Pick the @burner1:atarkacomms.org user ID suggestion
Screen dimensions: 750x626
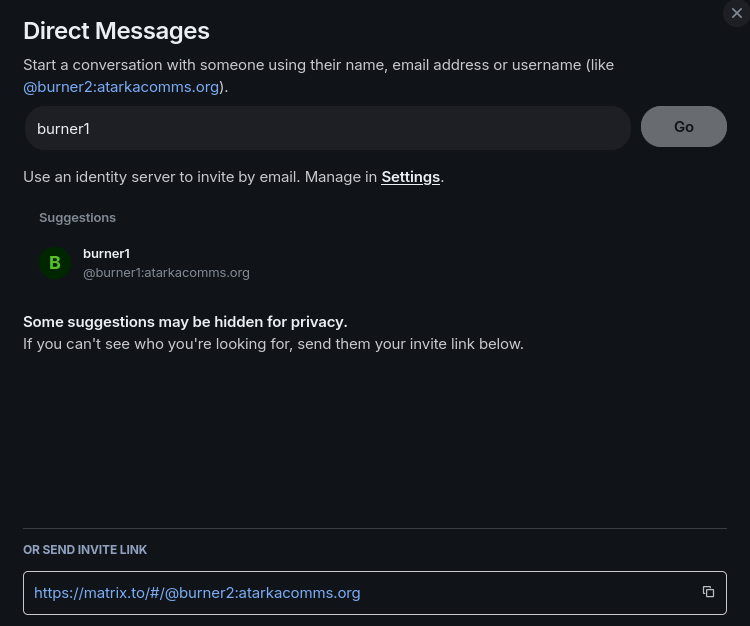[166, 272]
